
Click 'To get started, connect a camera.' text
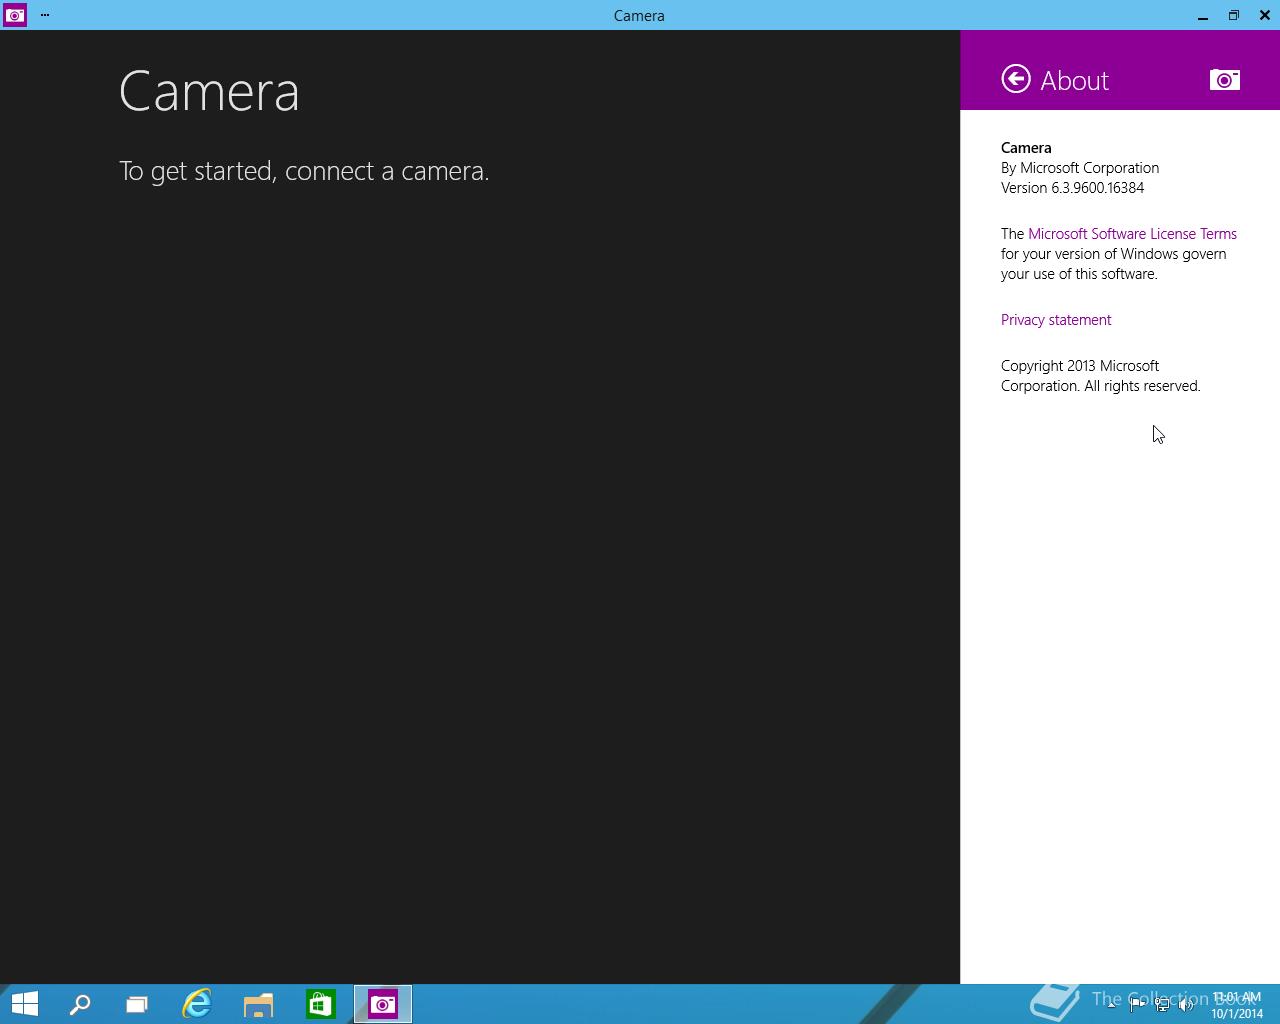pos(304,171)
